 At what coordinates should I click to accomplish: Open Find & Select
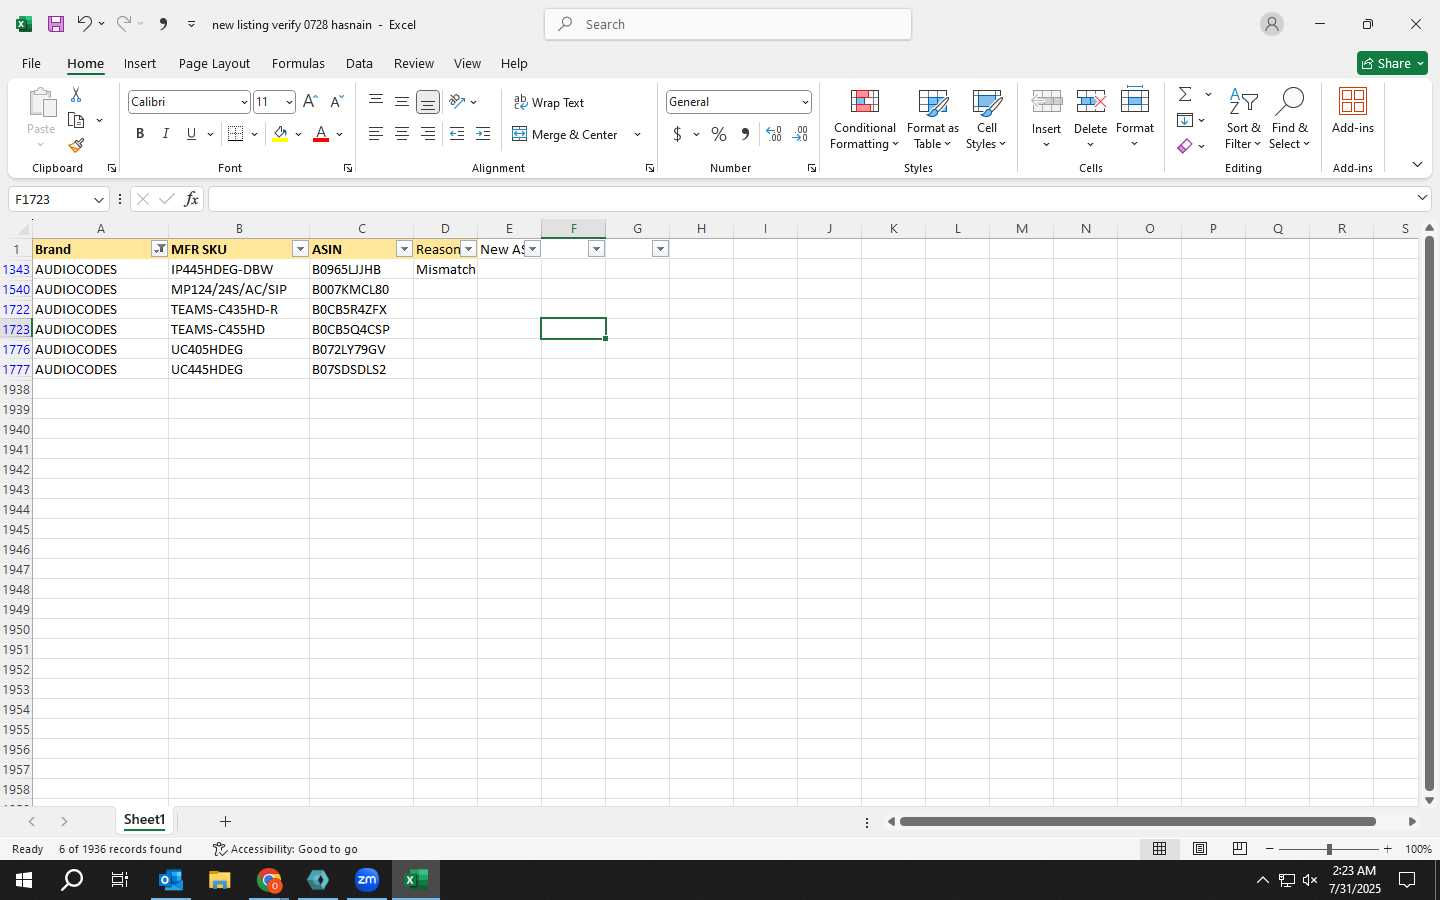[1289, 118]
